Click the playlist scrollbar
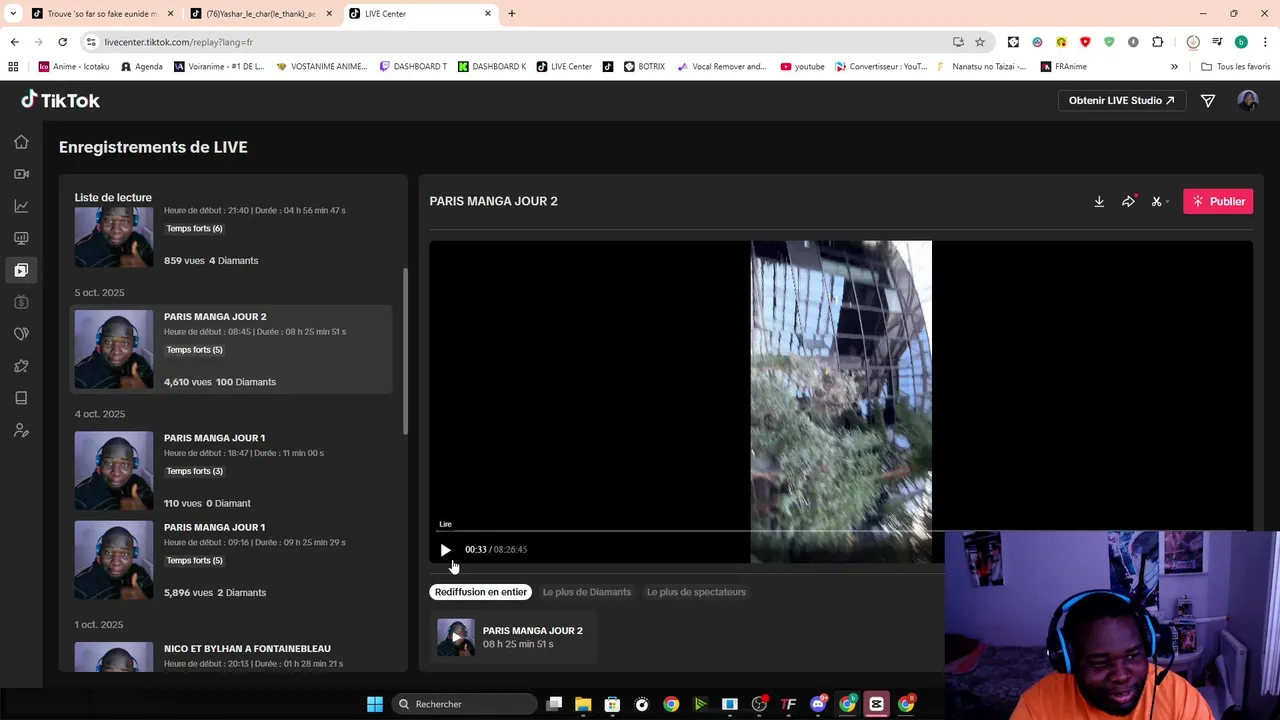This screenshot has width=1280, height=720. [405, 351]
